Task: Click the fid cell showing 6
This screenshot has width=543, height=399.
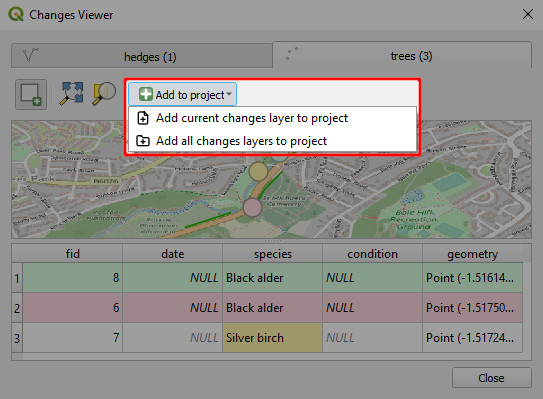Action: tap(73, 308)
